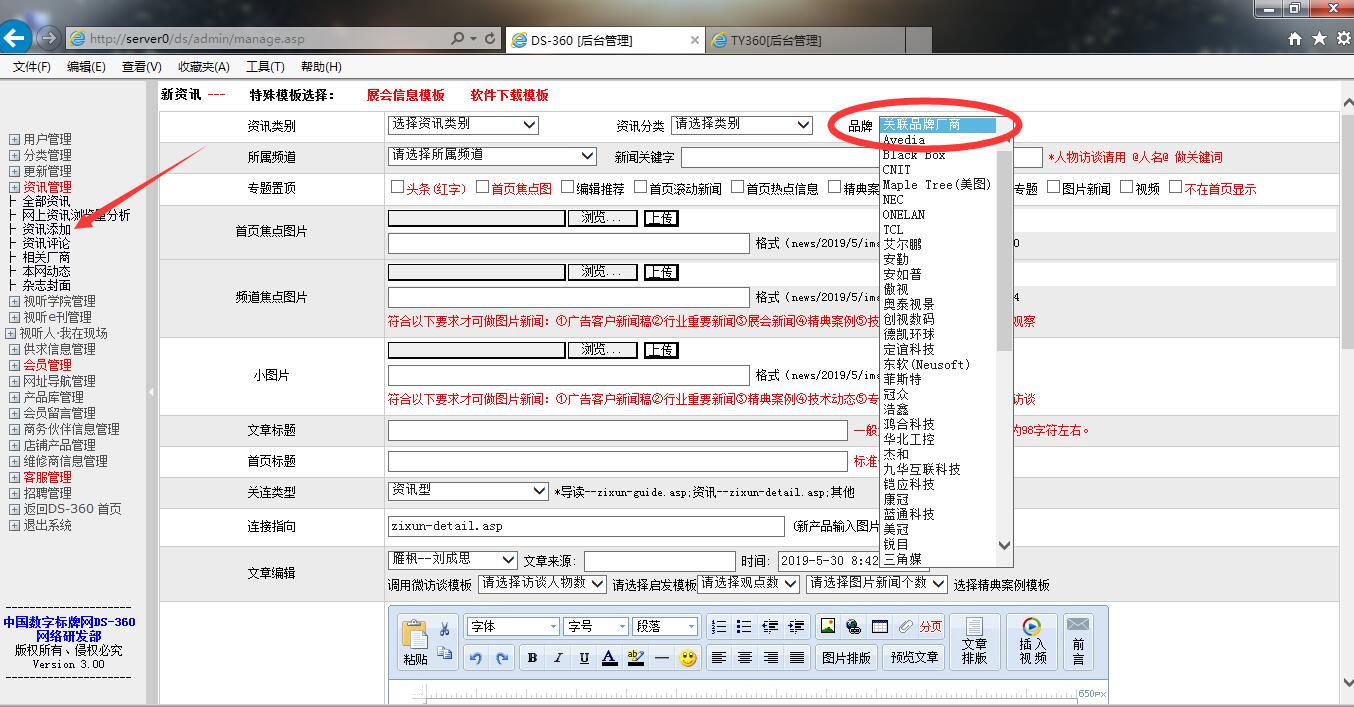The width and height of the screenshot is (1354, 707).
Task: Click the 预览文章 button
Action: point(915,658)
